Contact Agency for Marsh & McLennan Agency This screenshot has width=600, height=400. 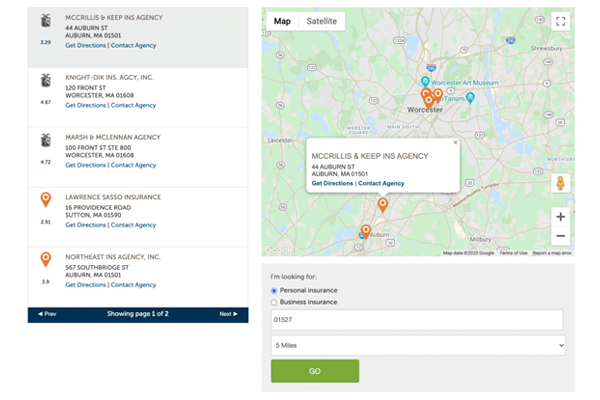click(134, 165)
